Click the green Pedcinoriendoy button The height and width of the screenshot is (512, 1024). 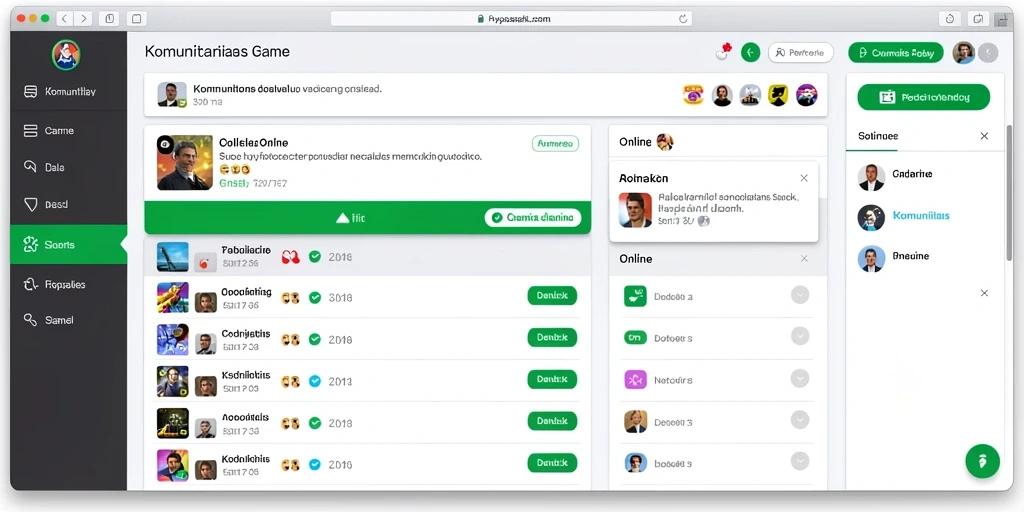[923, 97]
